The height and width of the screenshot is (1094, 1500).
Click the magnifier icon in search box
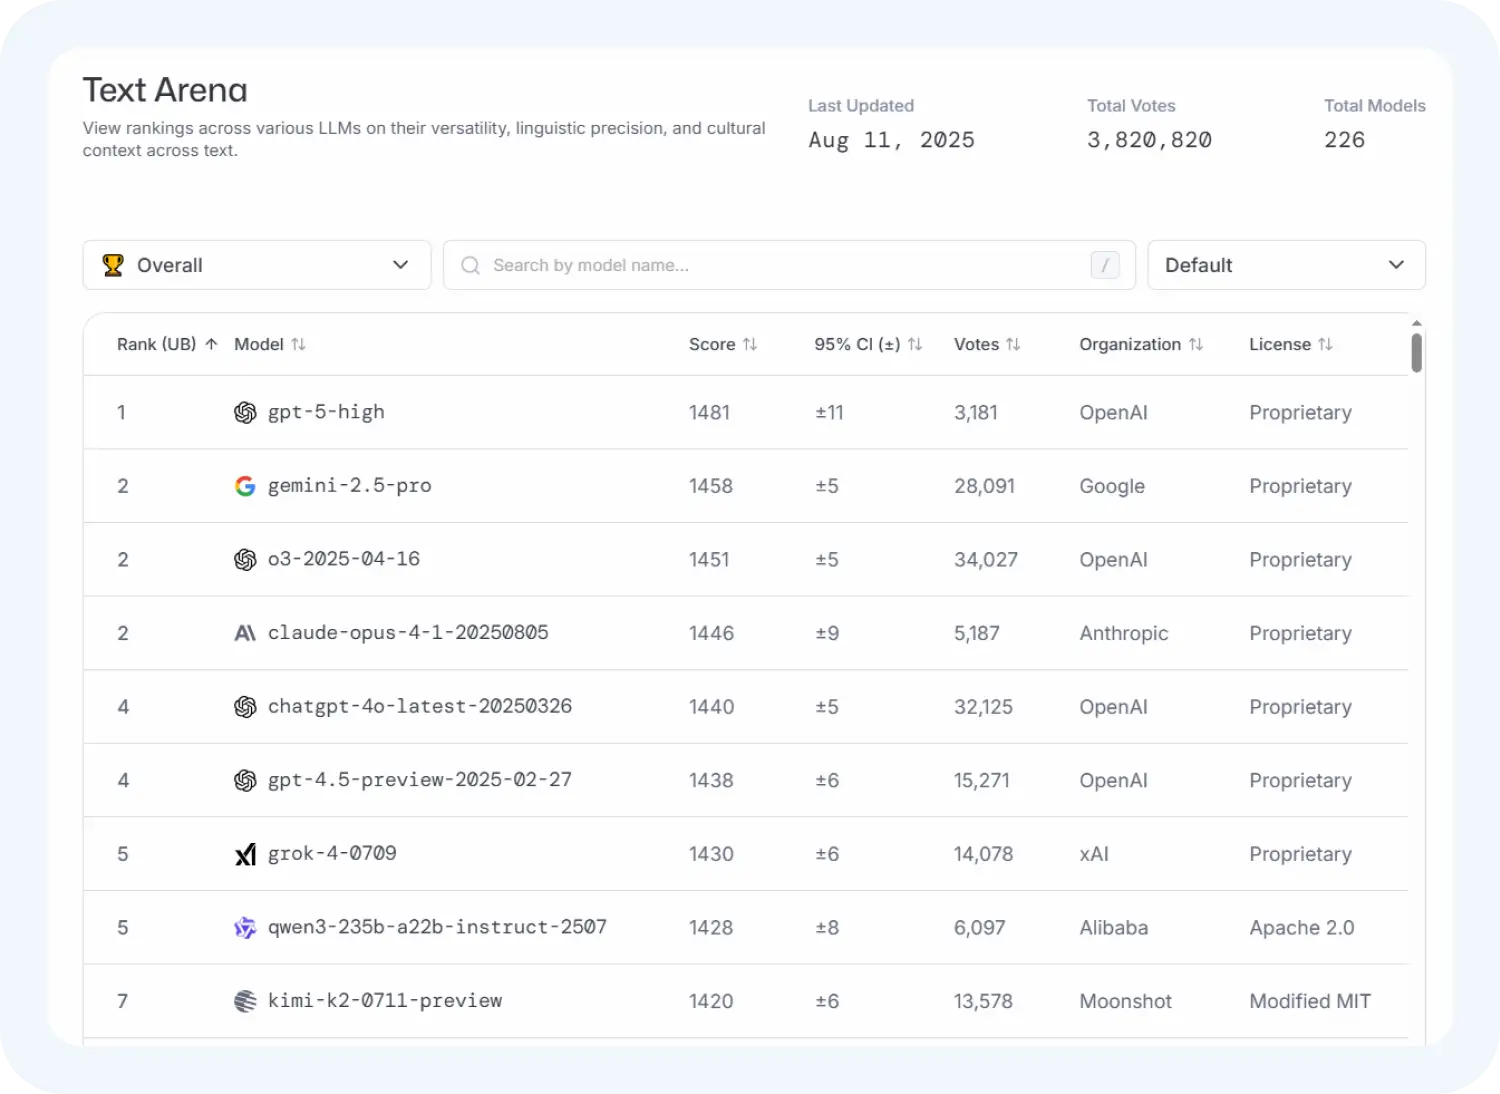coord(470,265)
